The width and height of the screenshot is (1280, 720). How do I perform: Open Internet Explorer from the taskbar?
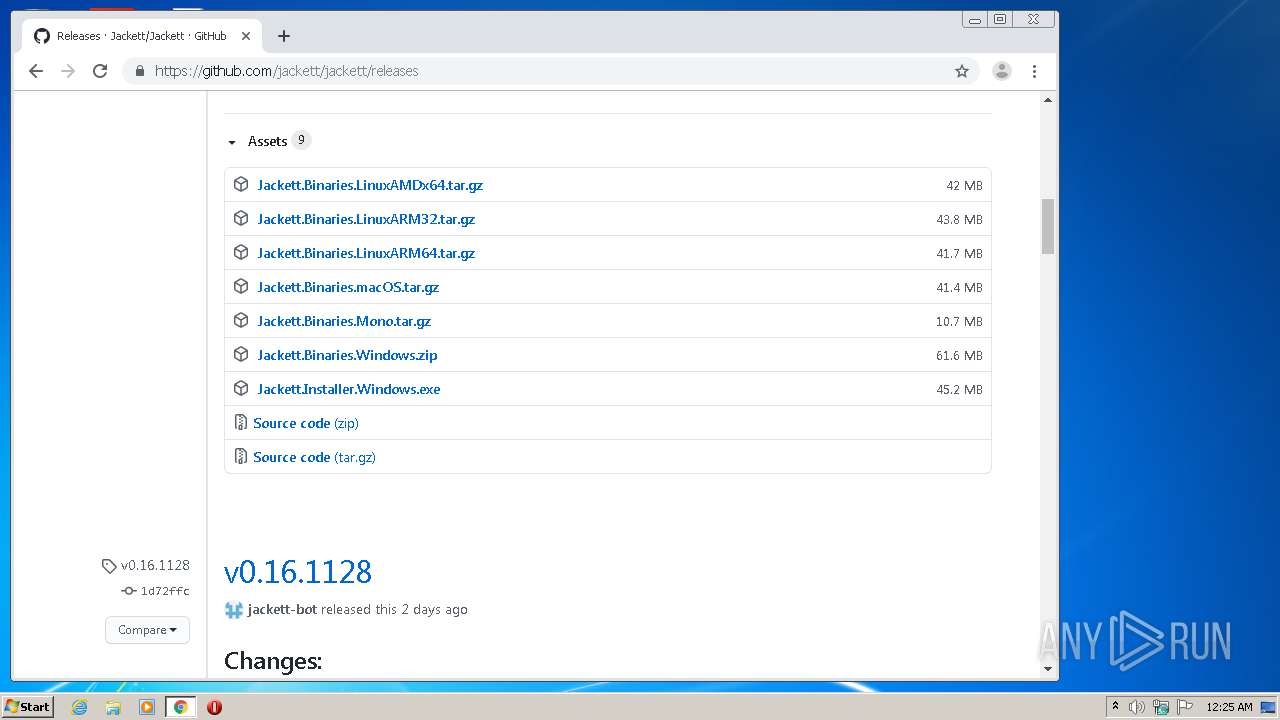79,707
